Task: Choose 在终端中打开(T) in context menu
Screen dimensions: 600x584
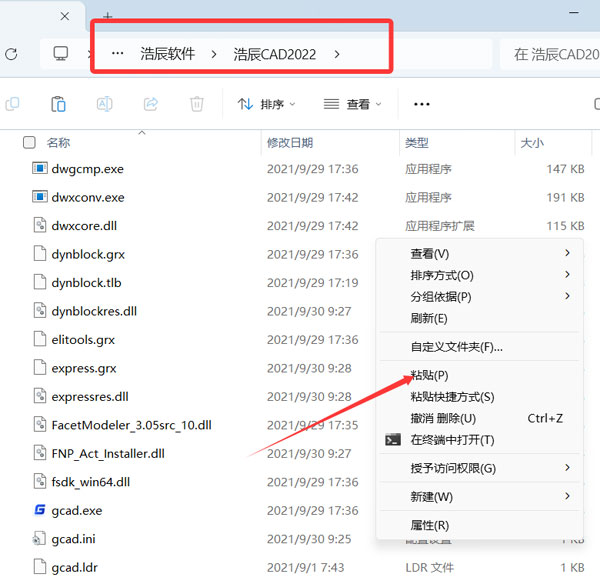Action: click(x=480, y=440)
